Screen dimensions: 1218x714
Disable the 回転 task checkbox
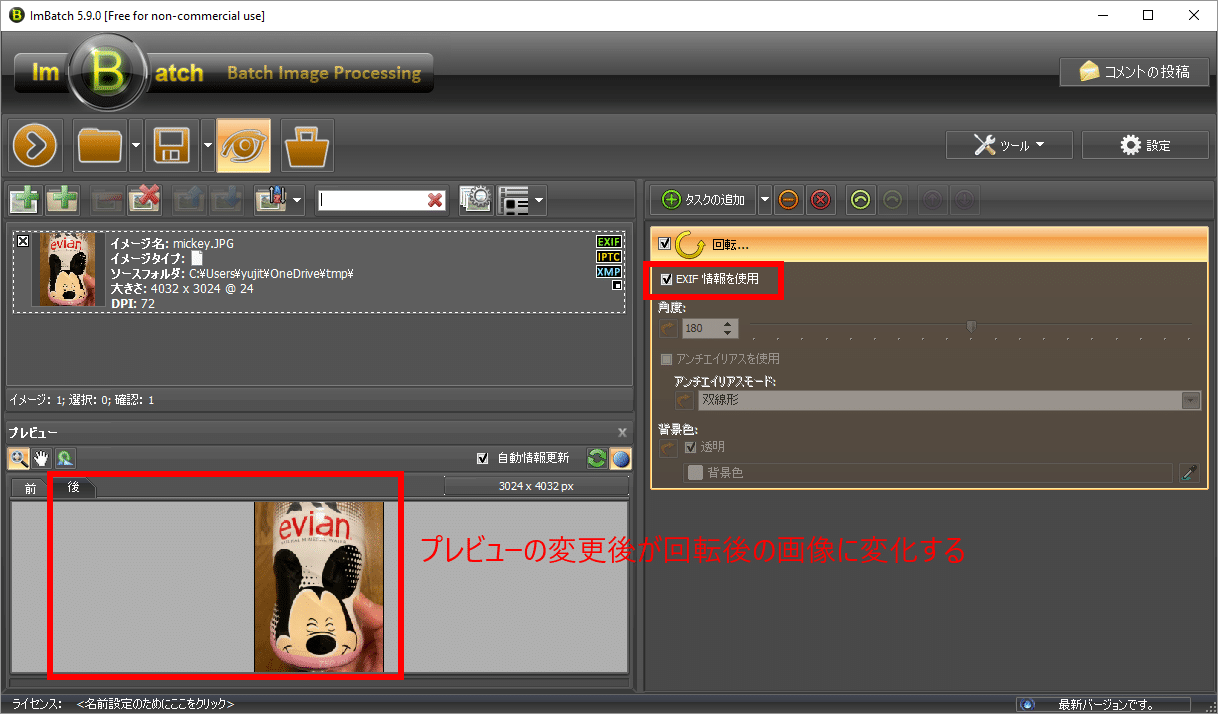664,241
